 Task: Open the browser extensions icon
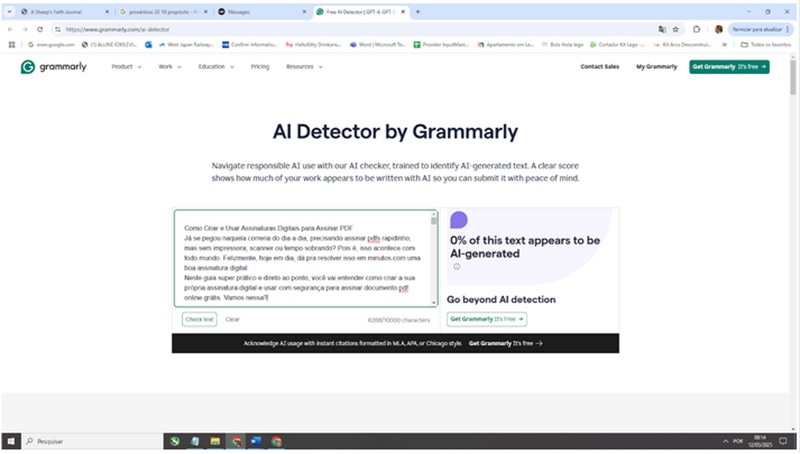tap(696, 30)
